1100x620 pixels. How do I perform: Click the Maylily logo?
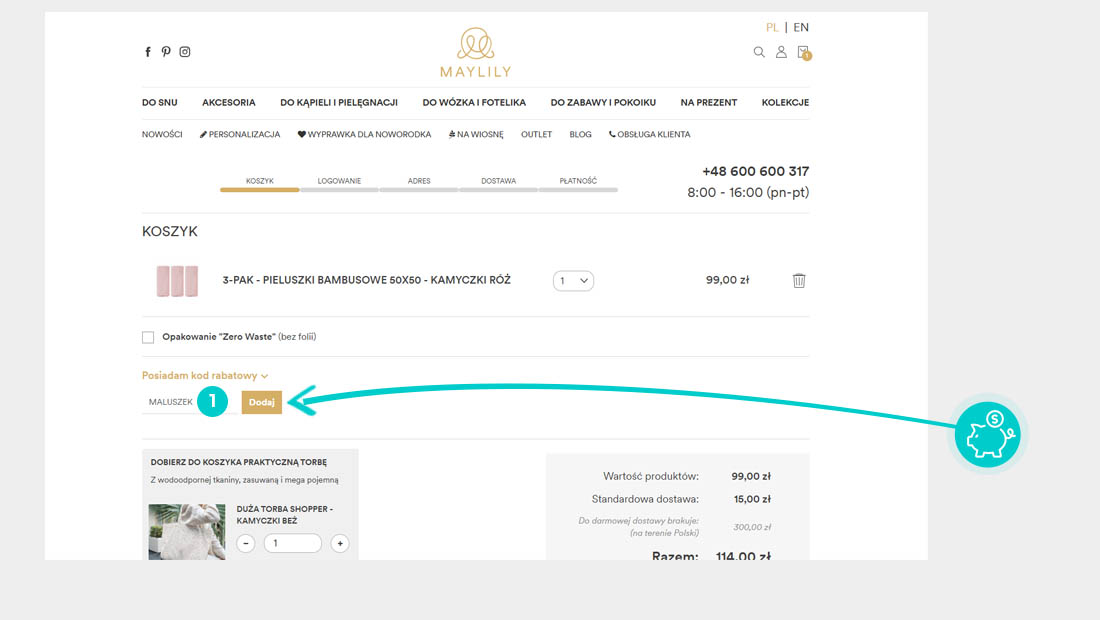click(x=475, y=52)
